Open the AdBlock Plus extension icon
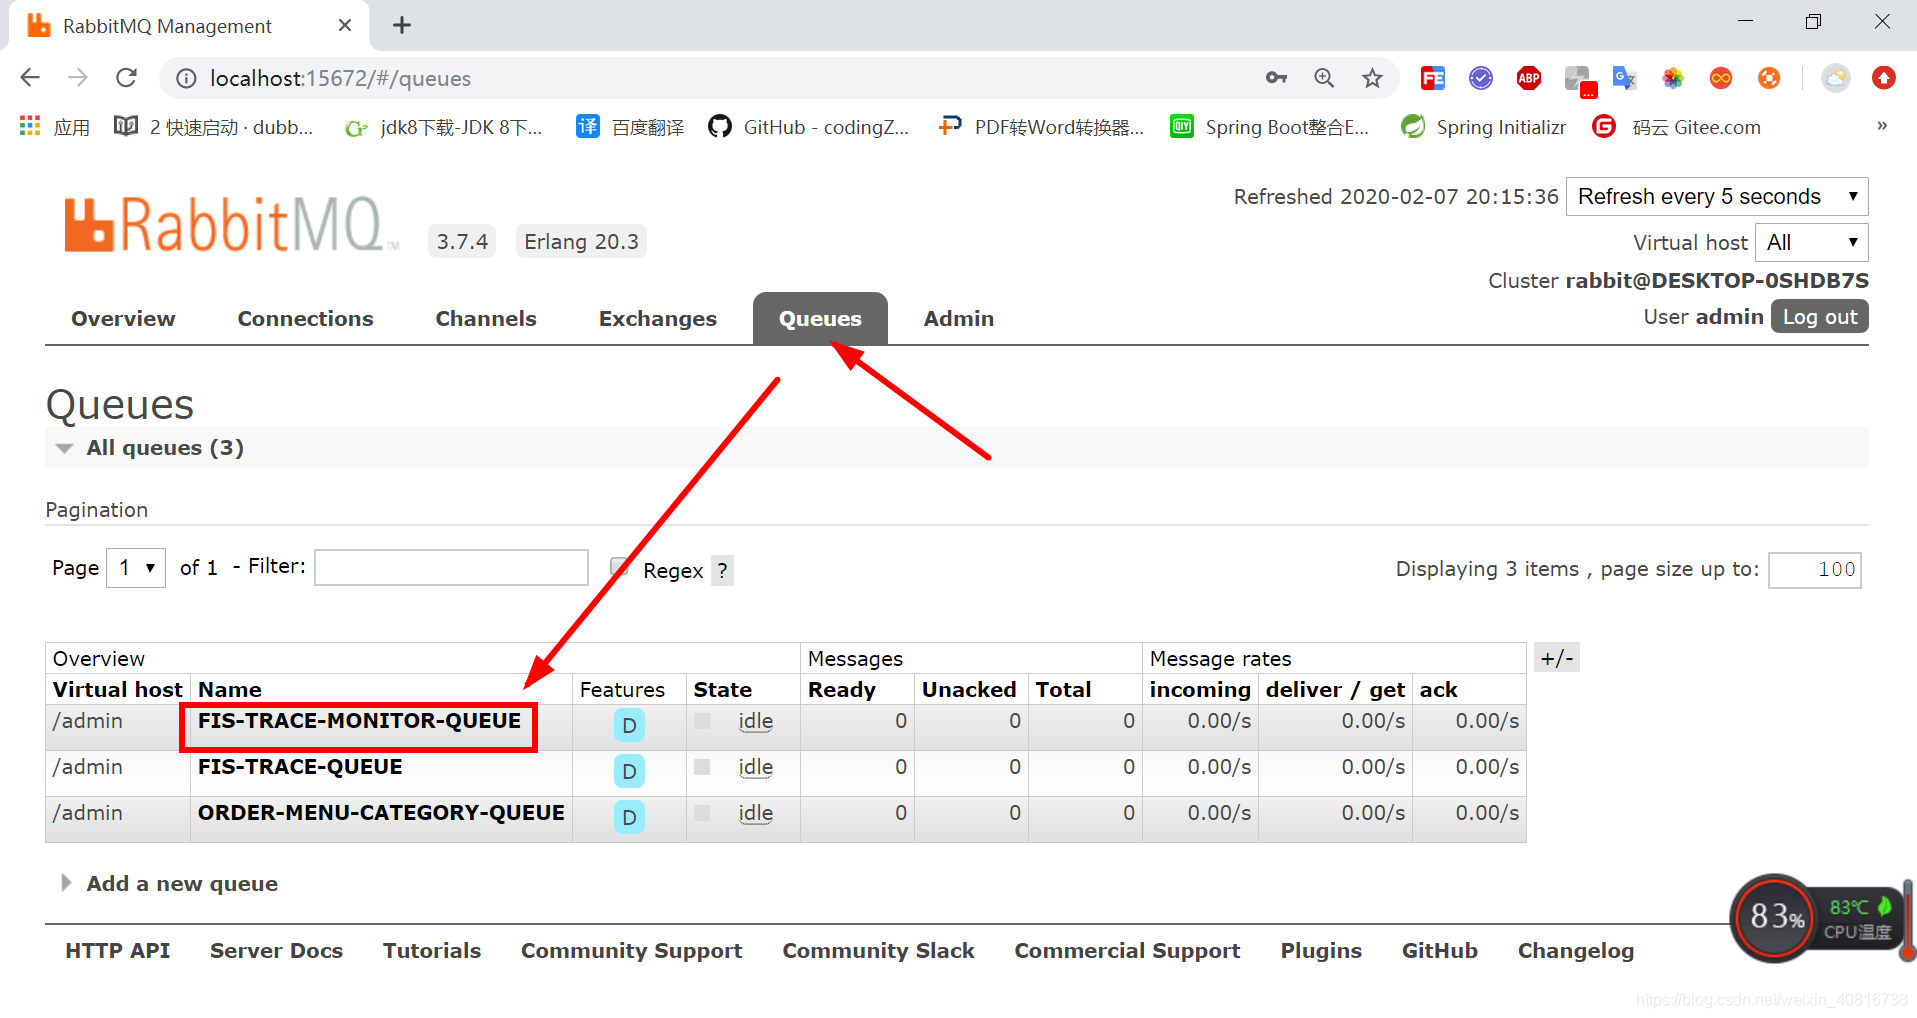Image resolution: width=1917 pixels, height=1018 pixels. (1528, 78)
